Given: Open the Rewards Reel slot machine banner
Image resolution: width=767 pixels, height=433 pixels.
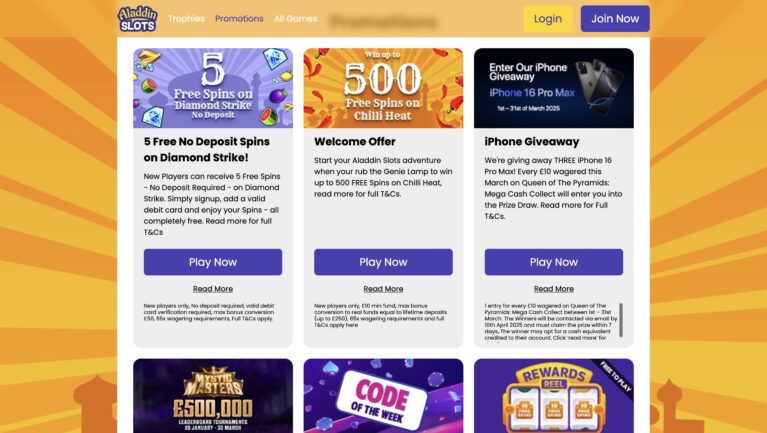Looking at the screenshot, I should pos(554,396).
